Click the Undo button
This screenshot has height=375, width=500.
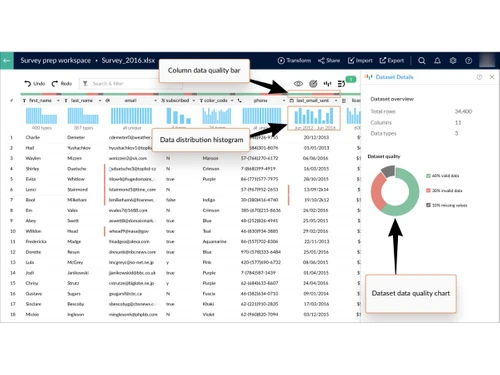point(35,83)
